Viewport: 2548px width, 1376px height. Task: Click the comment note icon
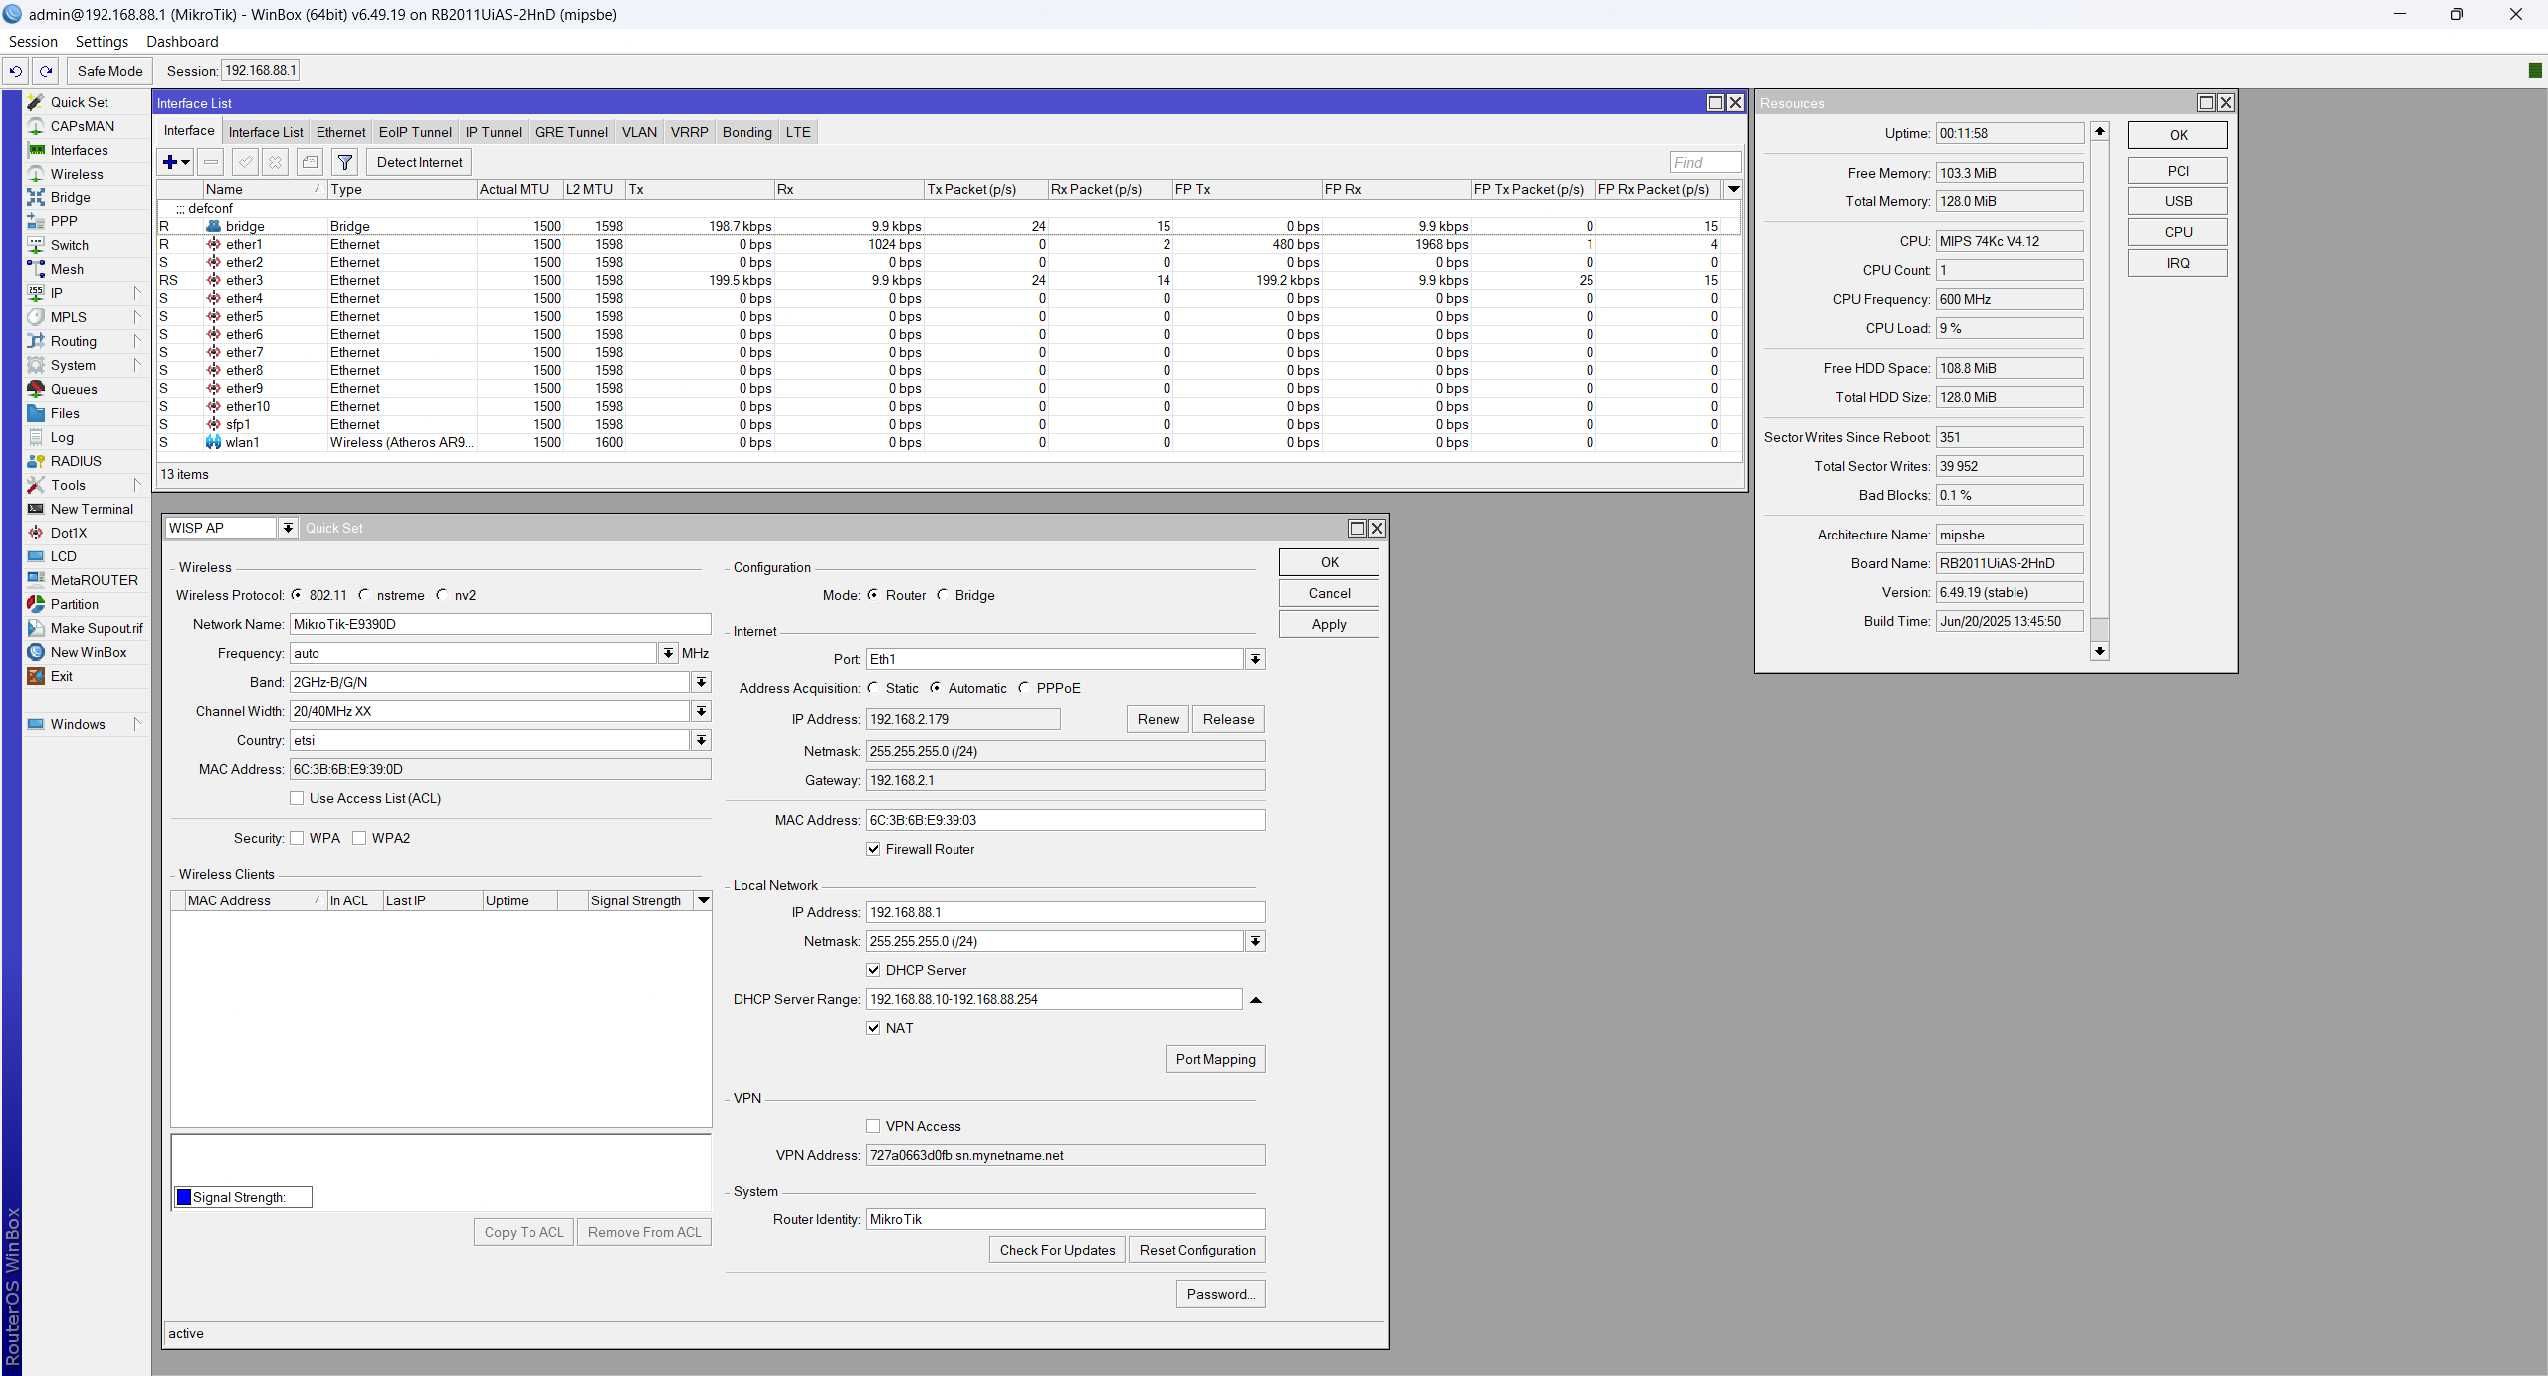pos(310,162)
